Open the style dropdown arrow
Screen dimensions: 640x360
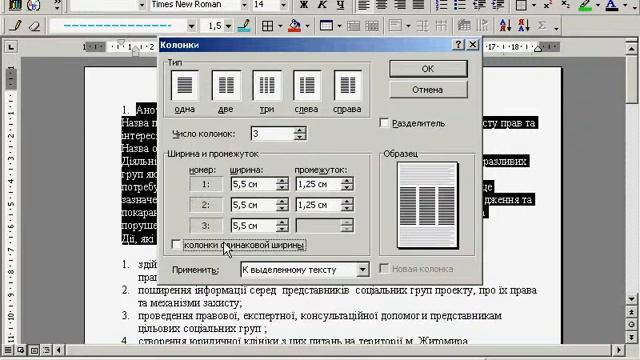(142, 5)
